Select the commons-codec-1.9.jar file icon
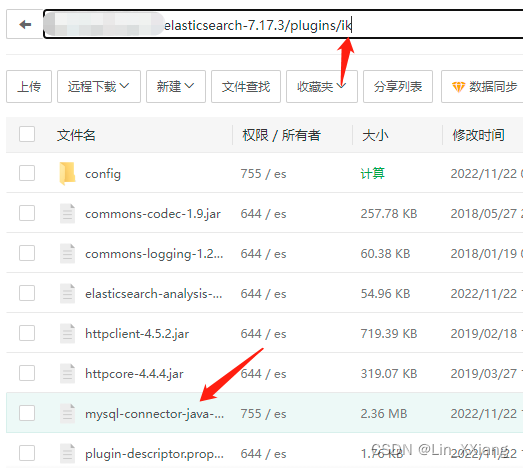 pos(67,213)
